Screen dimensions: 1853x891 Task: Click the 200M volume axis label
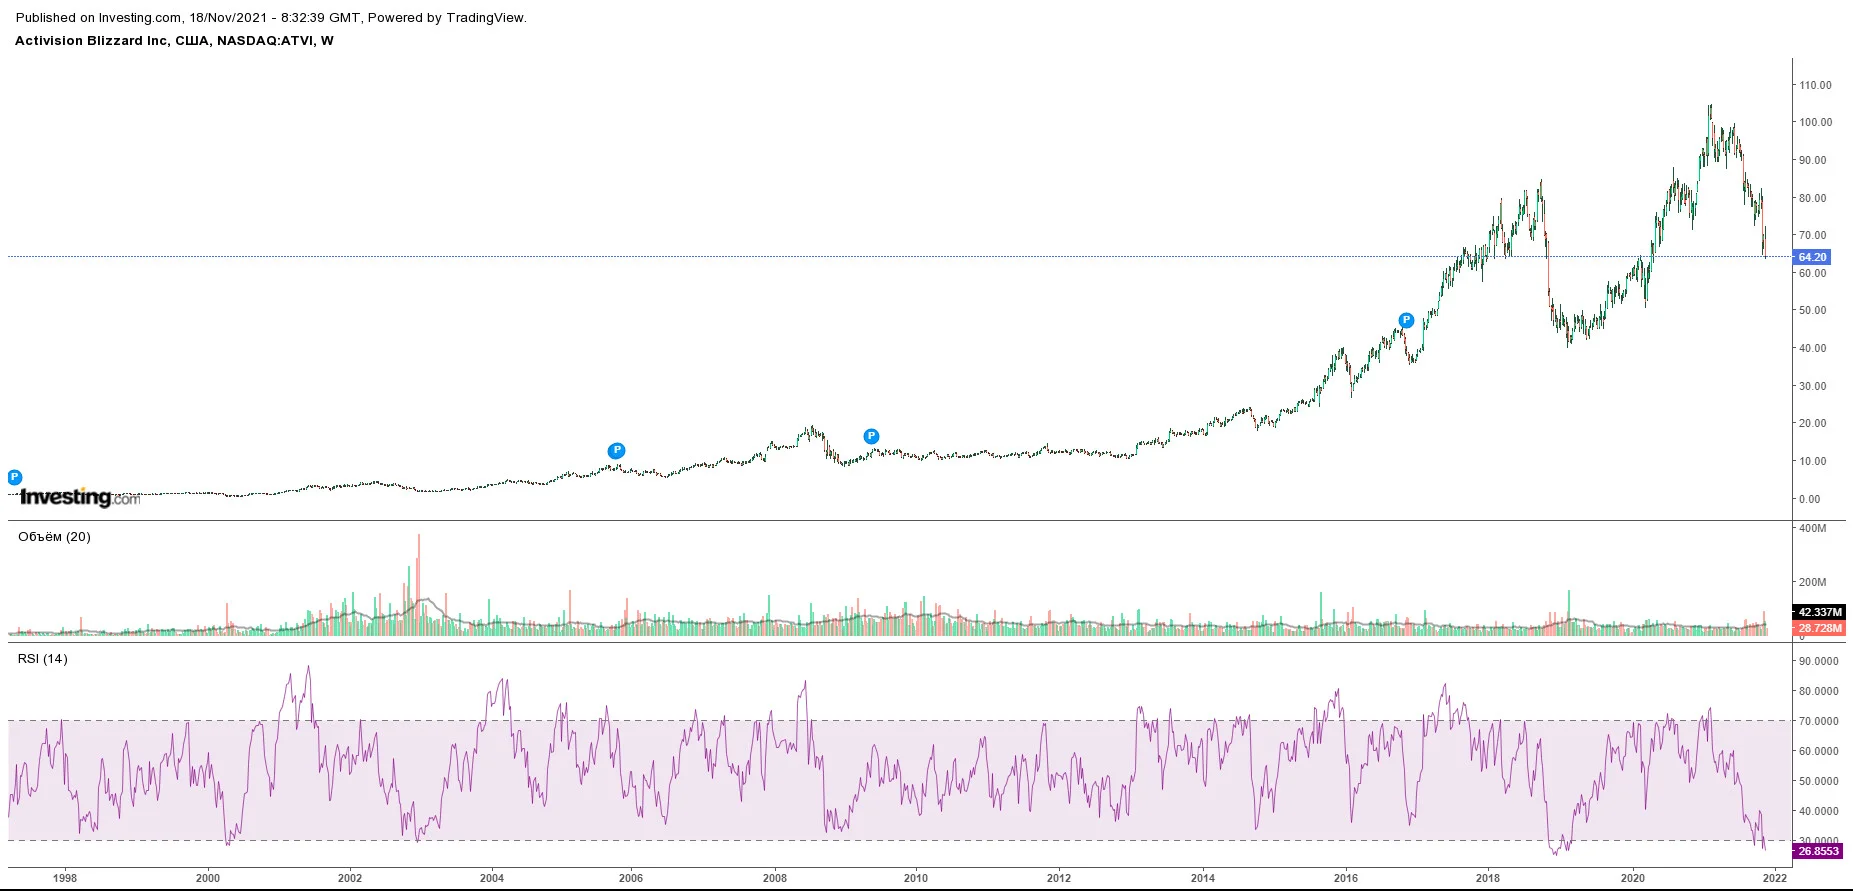point(1813,582)
